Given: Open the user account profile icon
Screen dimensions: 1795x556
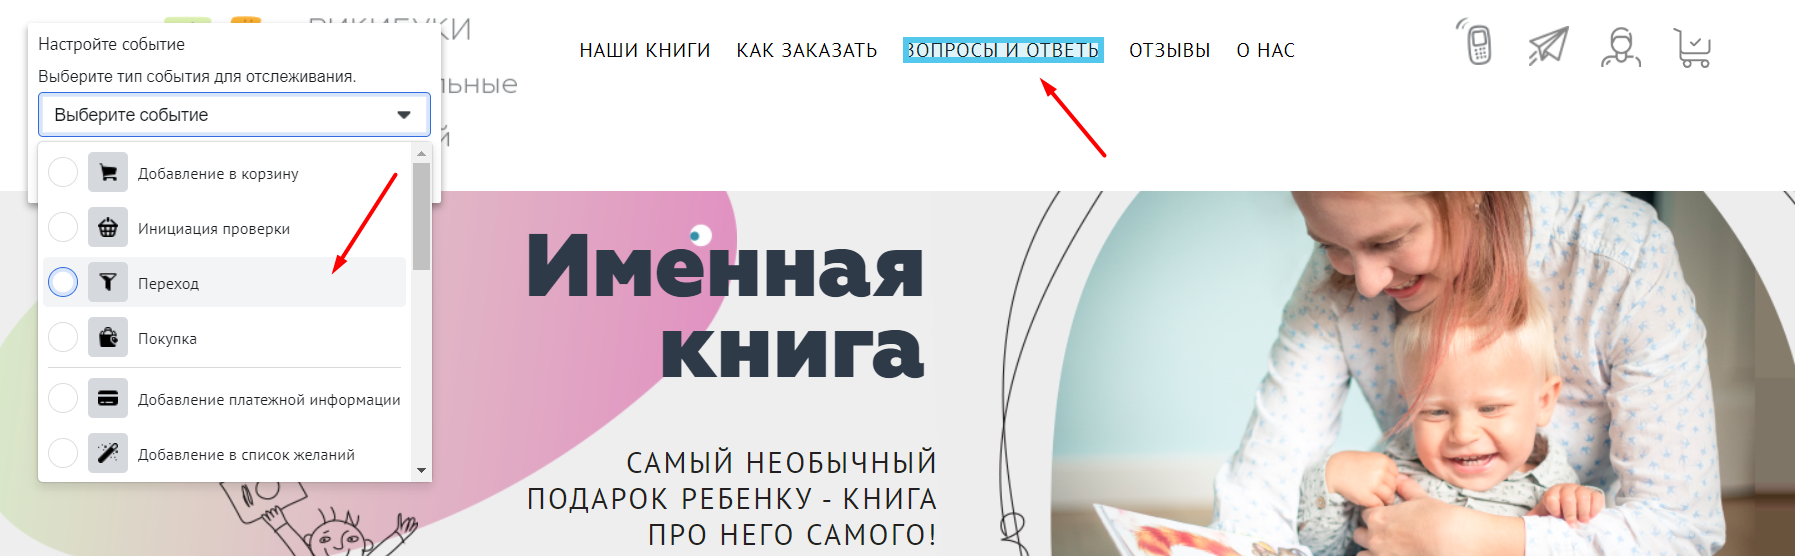Looking at the screenshot, I should 1621,46.
